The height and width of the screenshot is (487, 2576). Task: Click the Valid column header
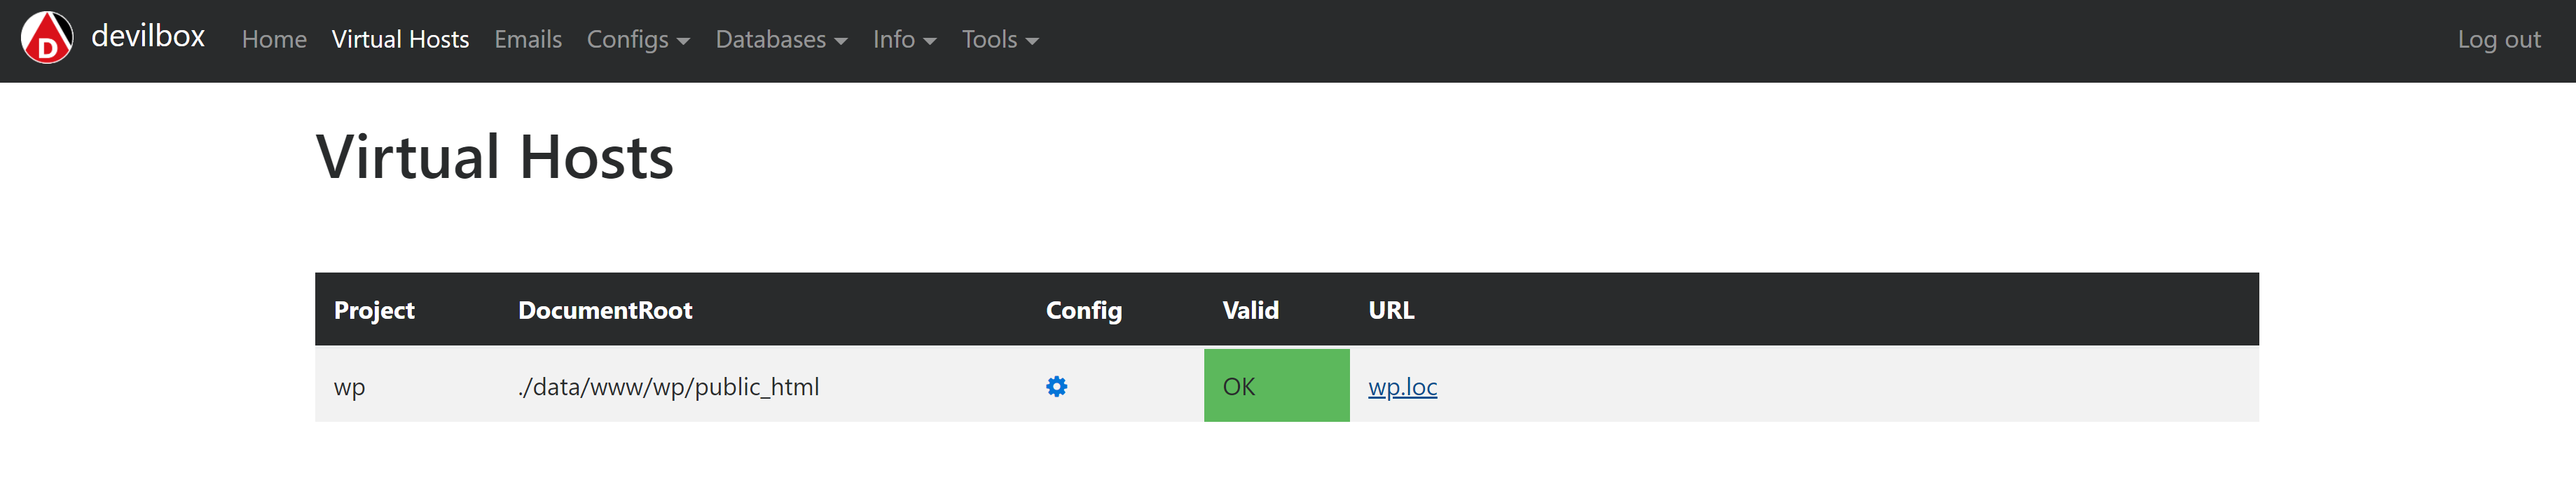click(x=1249, y=310)
